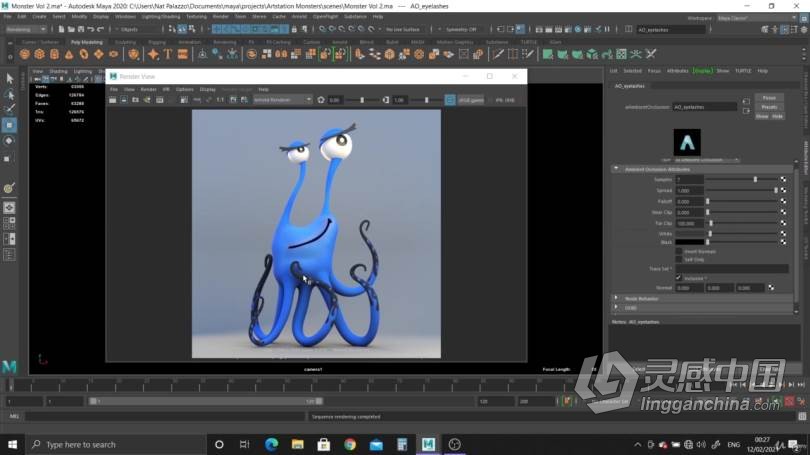Create a polygon sphere from the shelf

24,54
